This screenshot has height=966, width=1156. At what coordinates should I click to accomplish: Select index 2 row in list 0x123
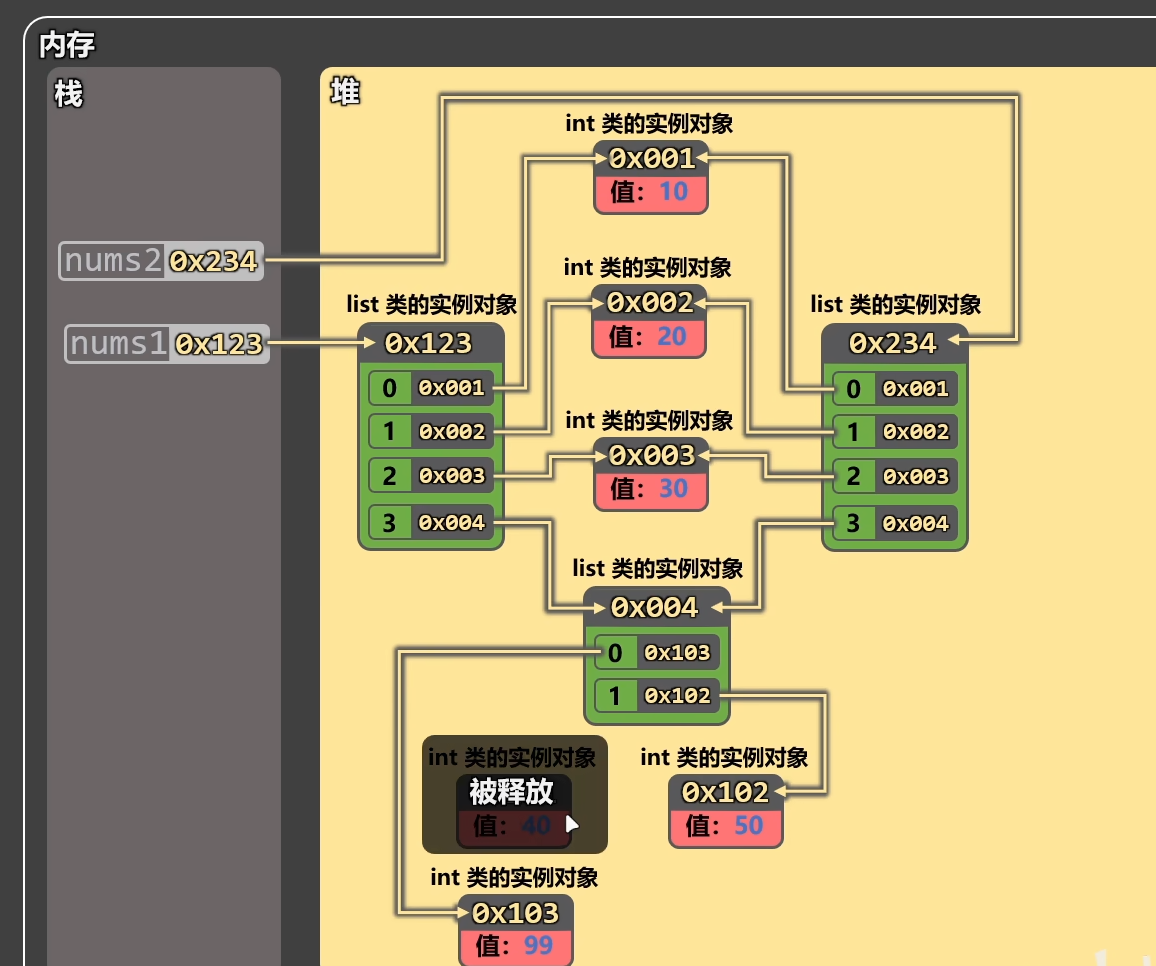click(431, 476)
